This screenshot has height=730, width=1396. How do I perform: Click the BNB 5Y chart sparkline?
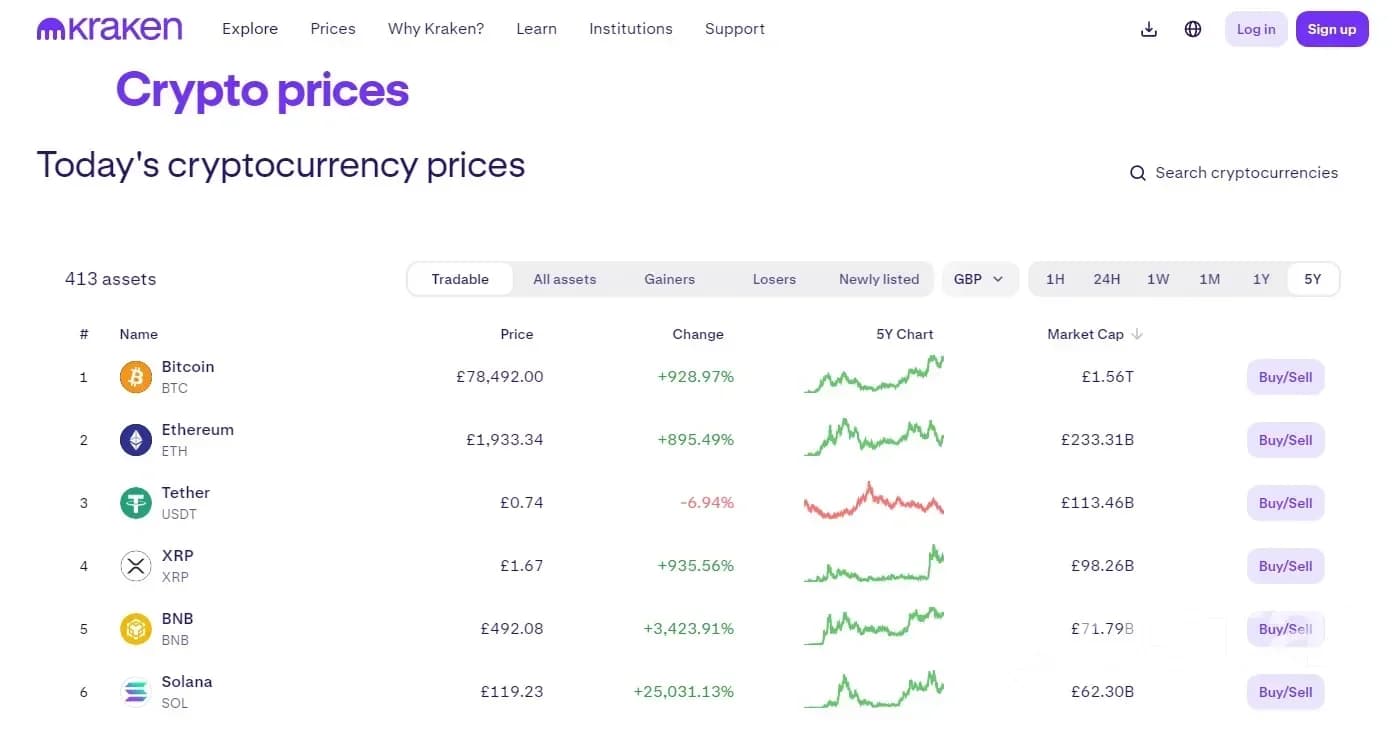pyautogui.click(x=874, y=627)
